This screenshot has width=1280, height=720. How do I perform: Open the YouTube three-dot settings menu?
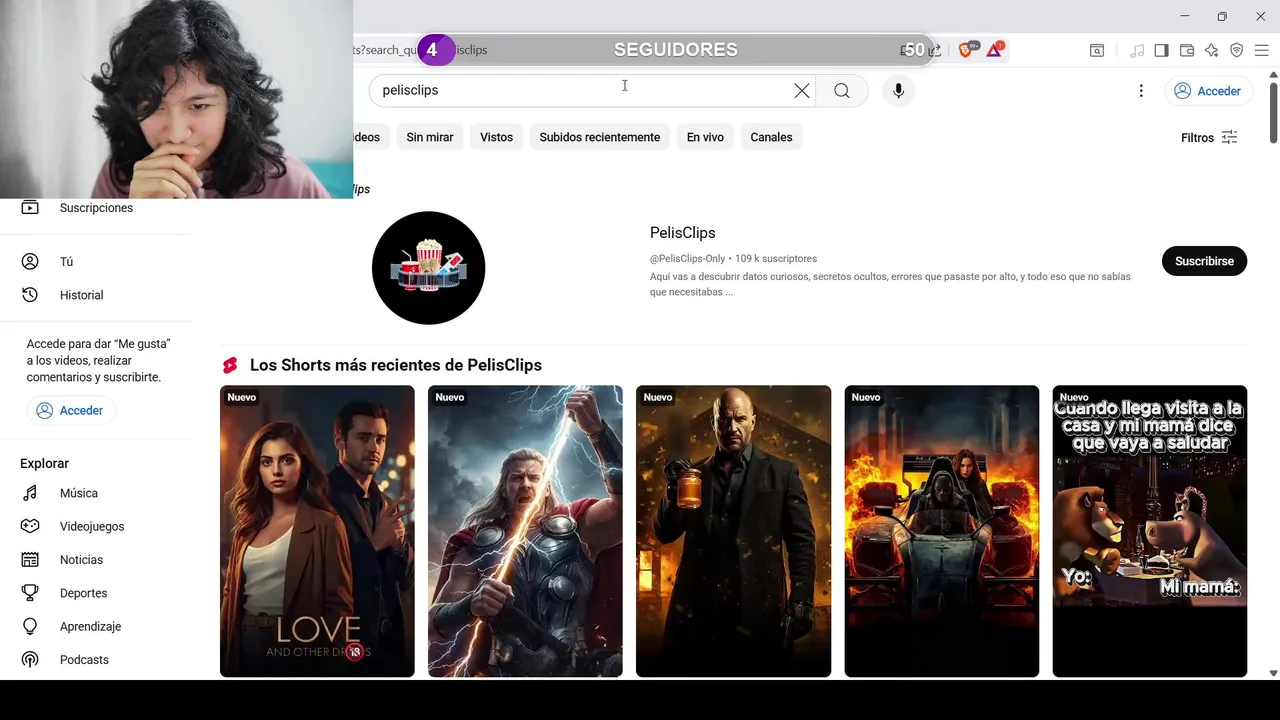pos(1141,91)
